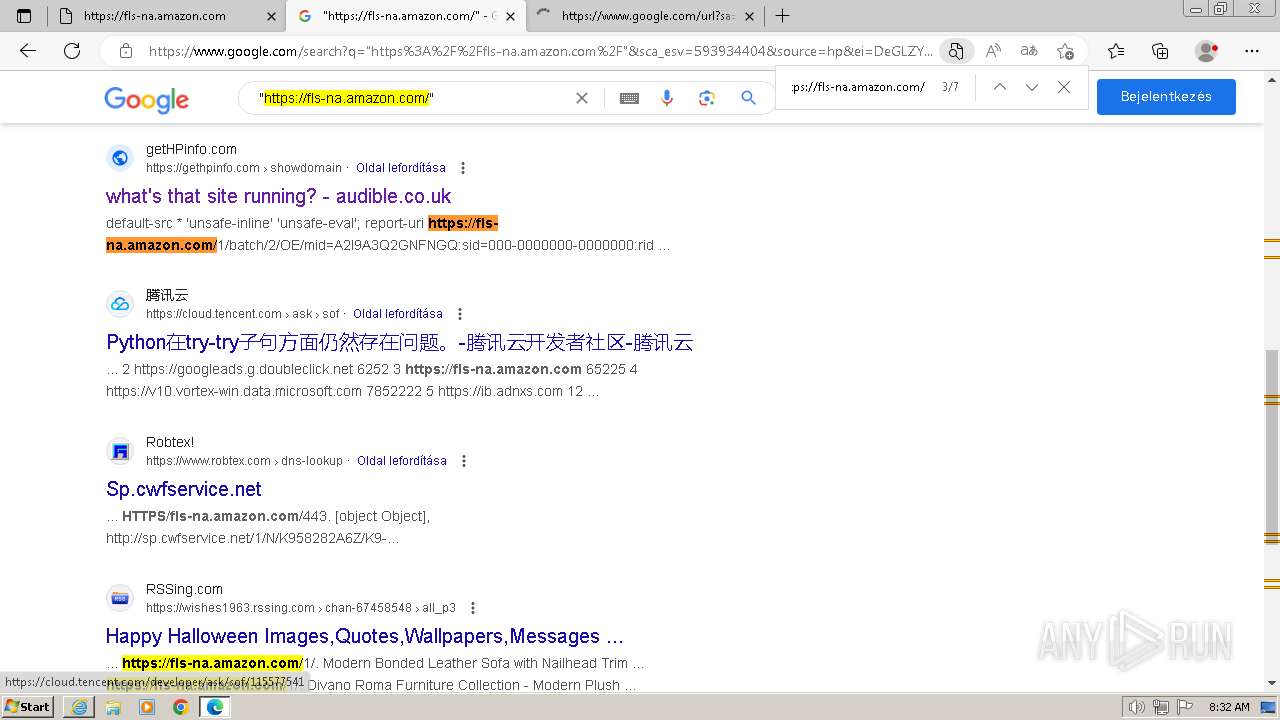Open Edge Settings and more menu
The height and width of the screenshot is (720, 1280).
click(x=1252, y=51)
